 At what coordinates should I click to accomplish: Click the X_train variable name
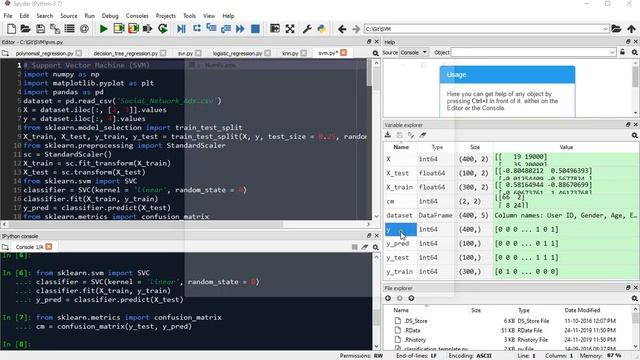400,187
